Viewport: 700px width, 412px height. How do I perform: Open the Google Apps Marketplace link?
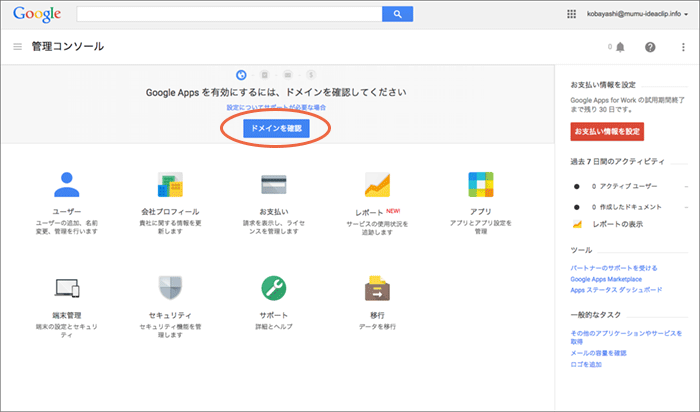click(x=606, y=279)
